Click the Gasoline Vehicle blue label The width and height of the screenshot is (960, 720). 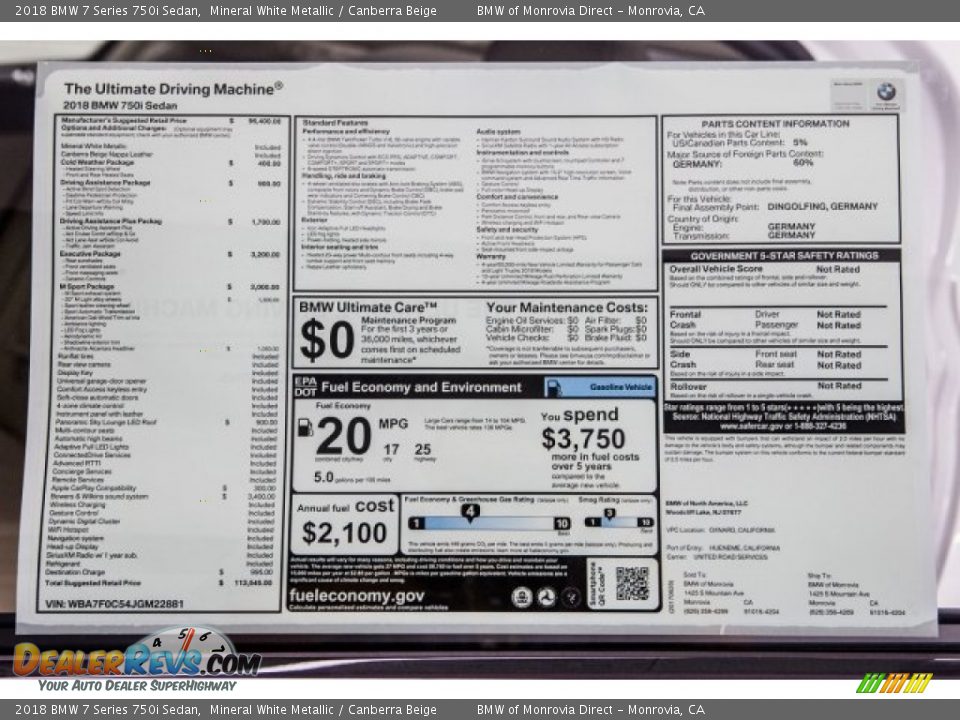[x=619, y=385]
